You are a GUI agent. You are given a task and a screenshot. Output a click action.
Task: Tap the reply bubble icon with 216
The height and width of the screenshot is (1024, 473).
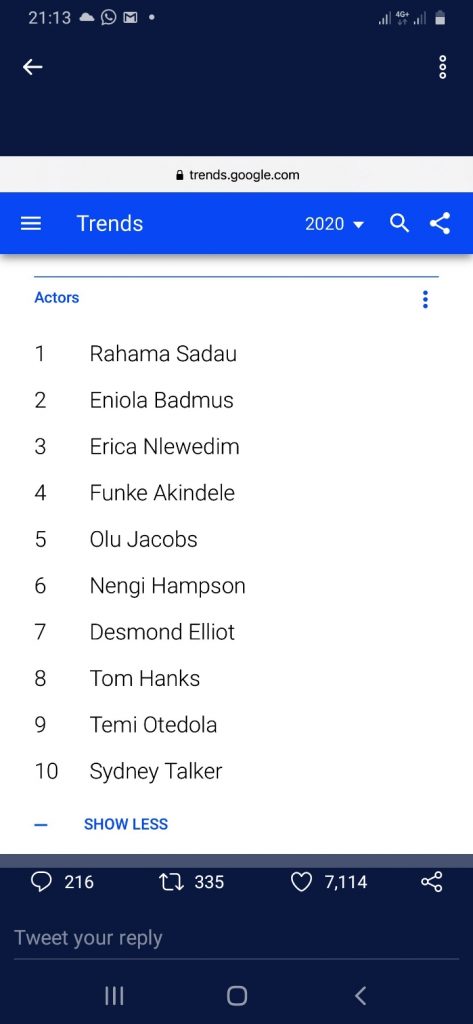(x=41, y=883)
